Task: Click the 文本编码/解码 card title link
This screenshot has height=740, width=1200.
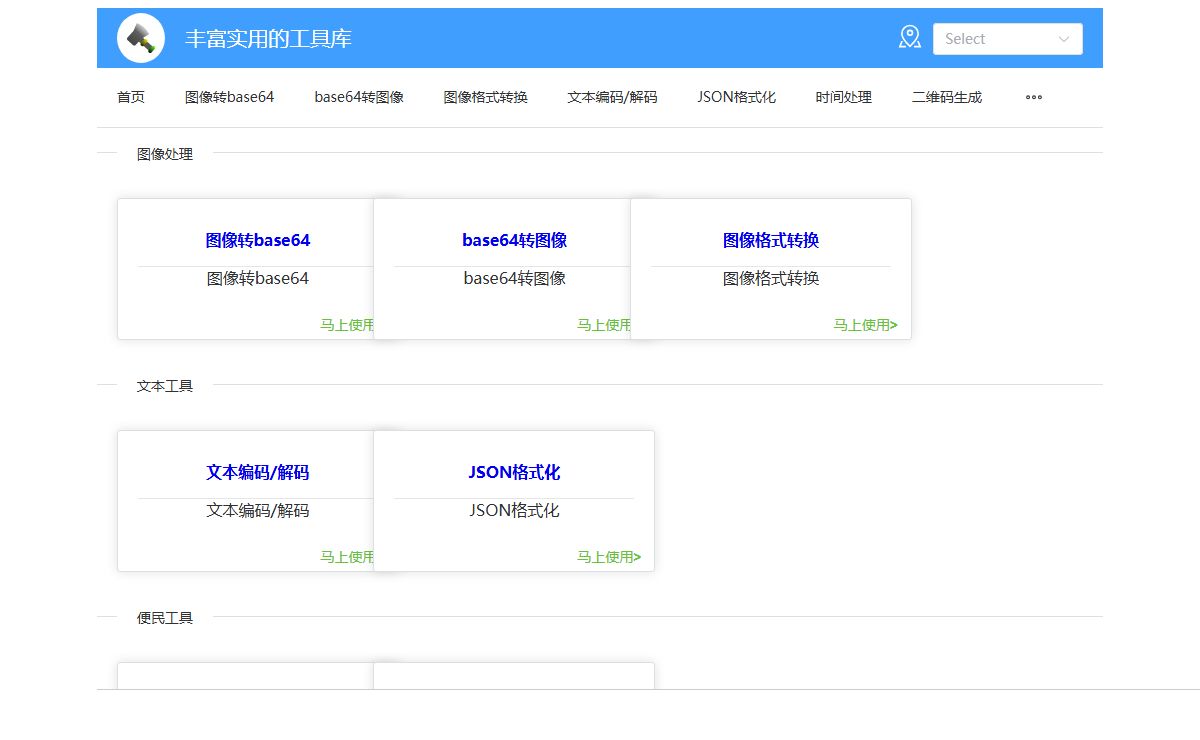Action: [258, 472]
